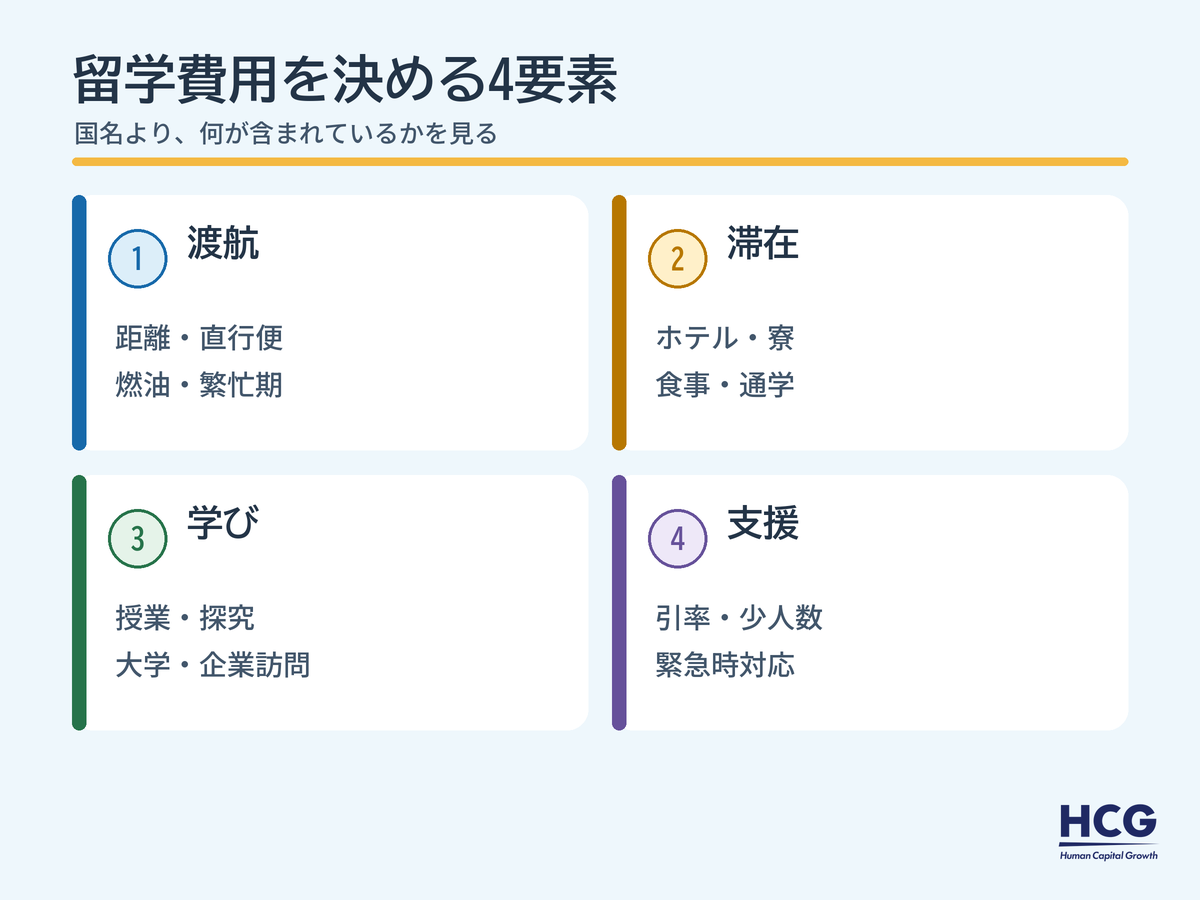
Task: Select the 滞在 card heading
Action: 763,244
